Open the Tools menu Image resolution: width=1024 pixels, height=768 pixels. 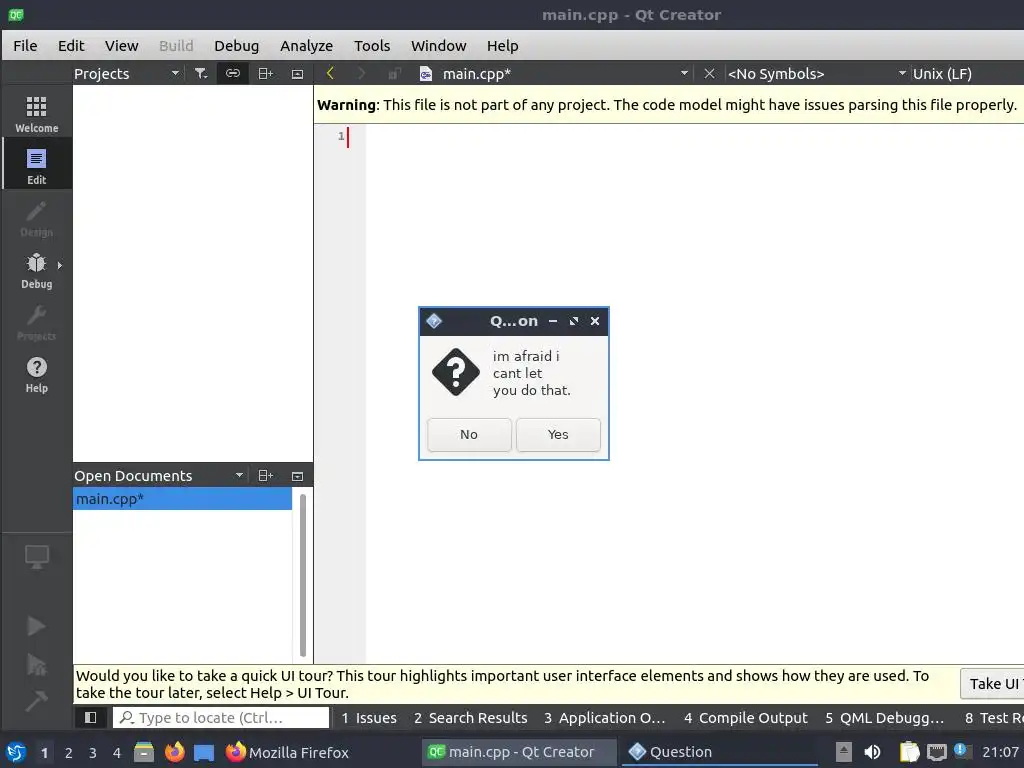[x=372, y=46]
